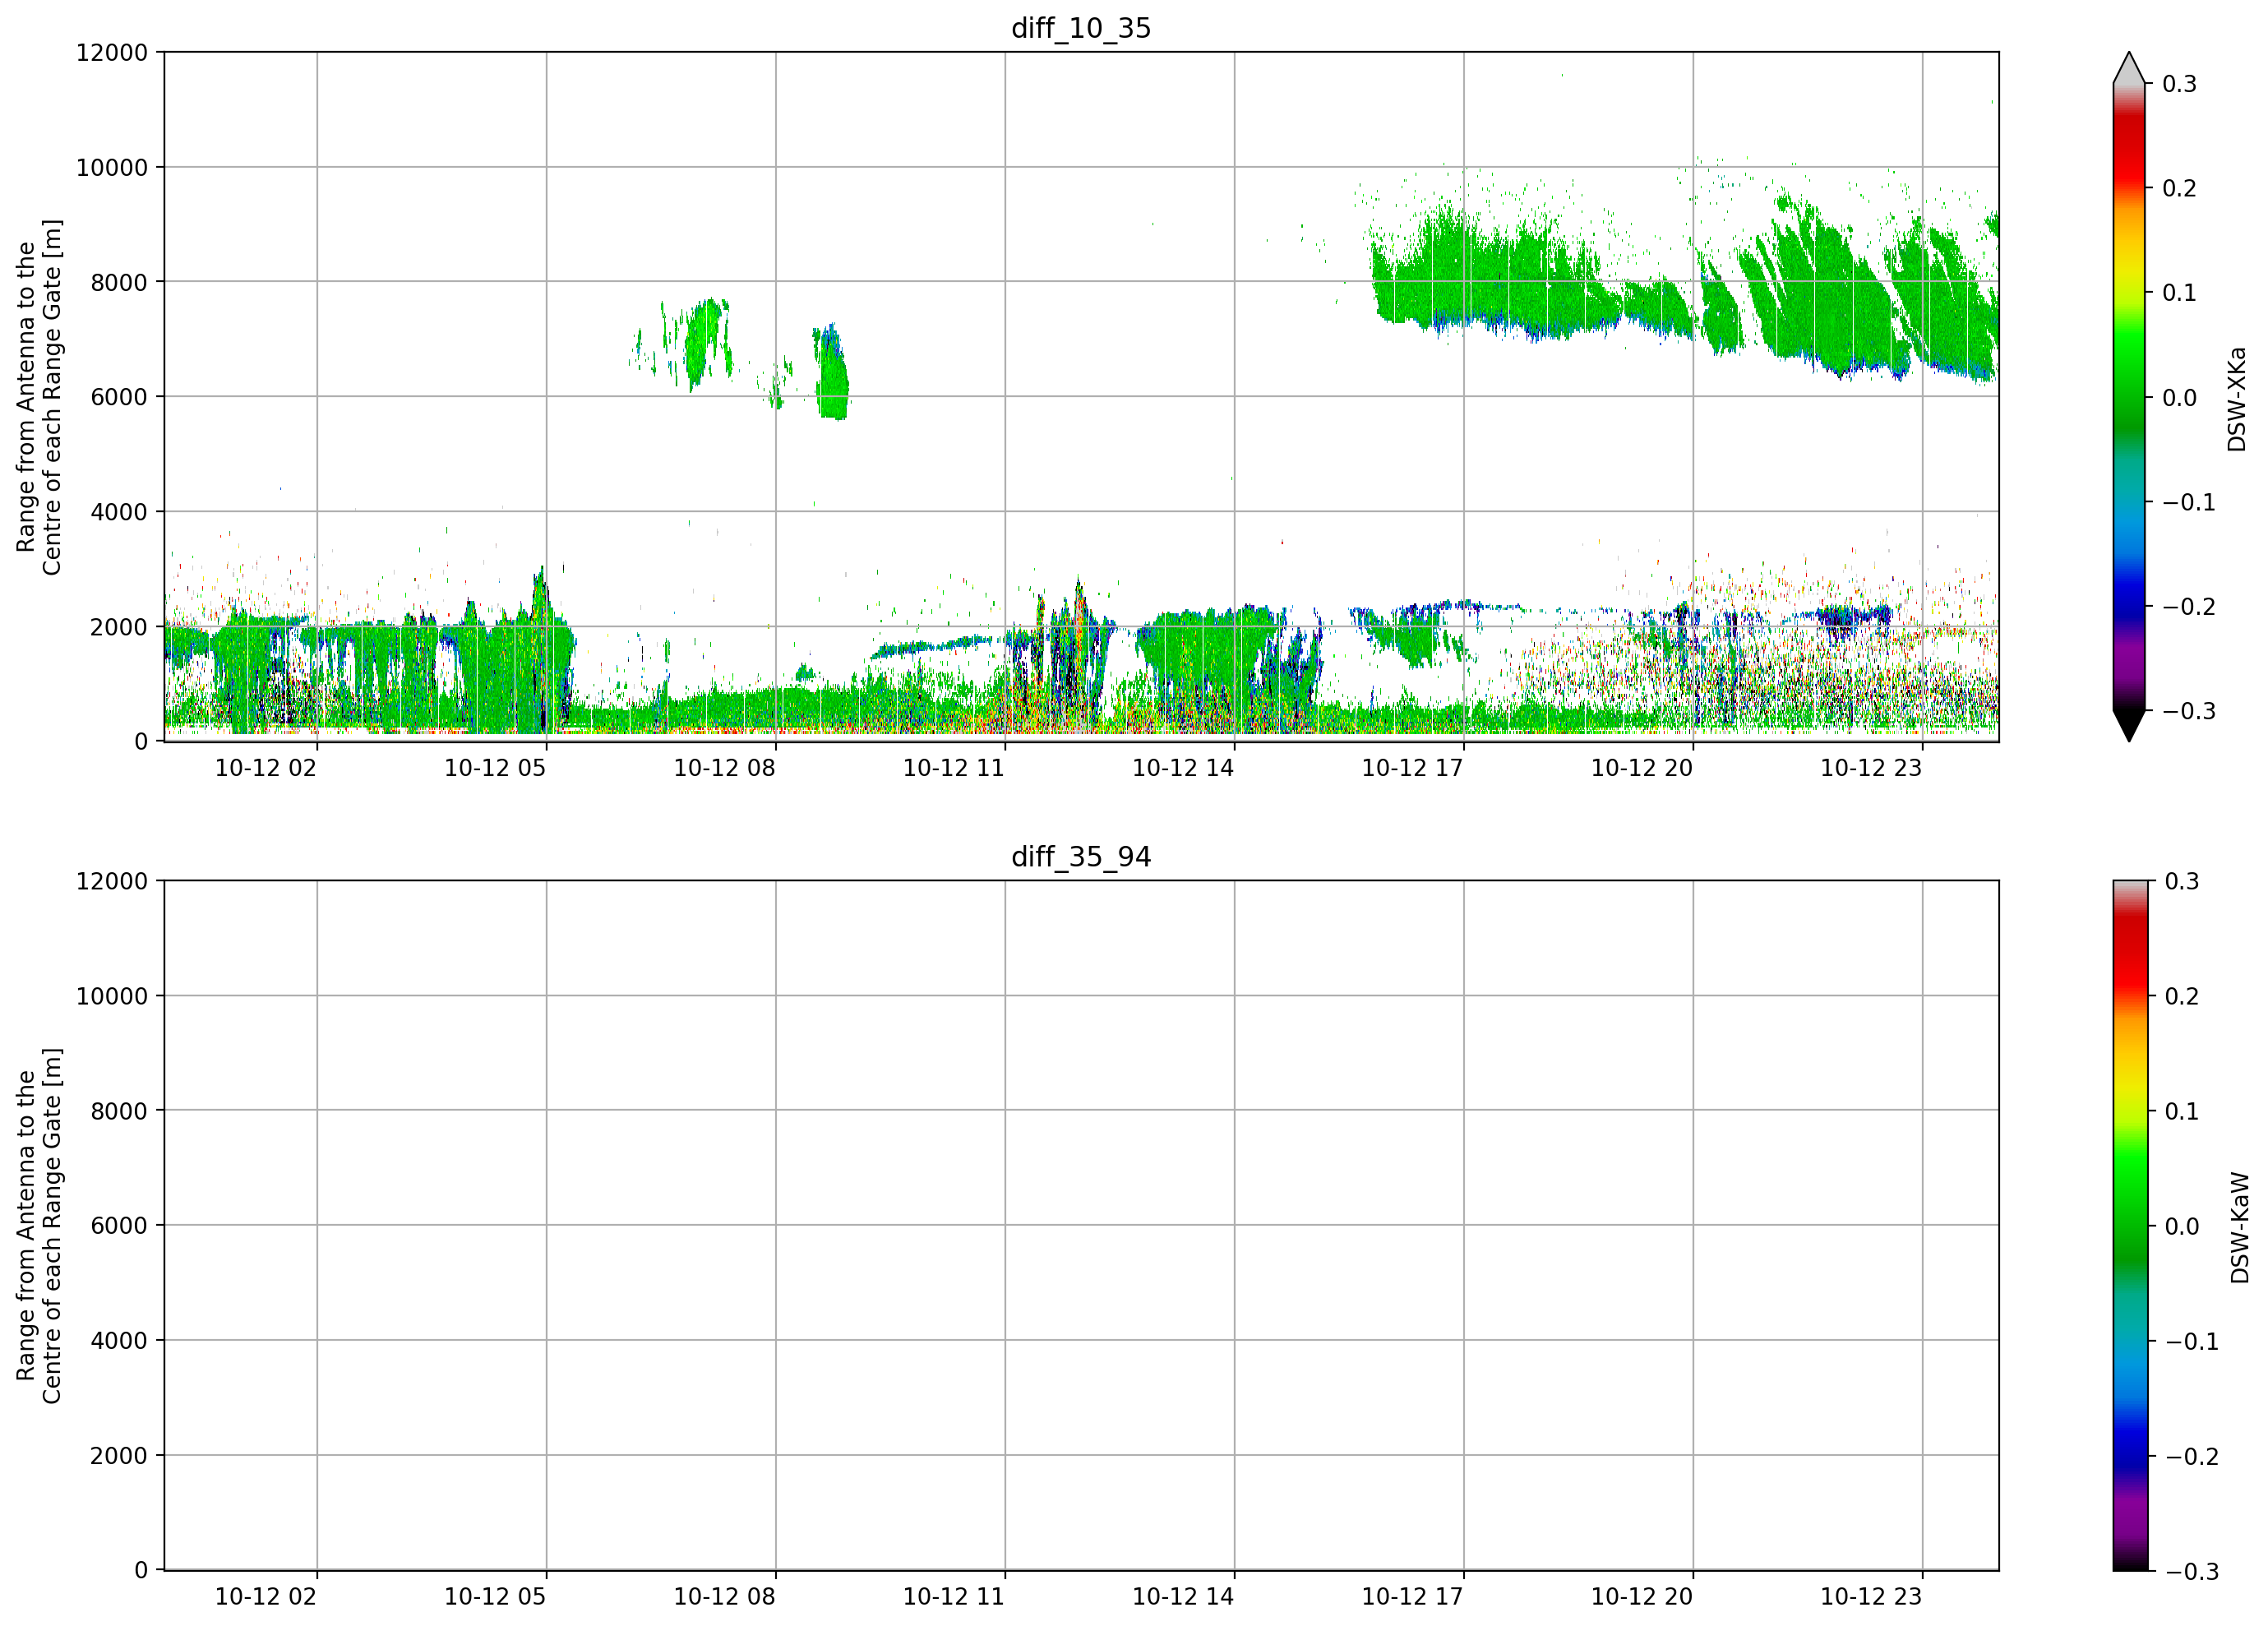Click the 0.0 tick on DSW-XKa colorbar
The image size is (2268, 1626).
coord(2179,398)
